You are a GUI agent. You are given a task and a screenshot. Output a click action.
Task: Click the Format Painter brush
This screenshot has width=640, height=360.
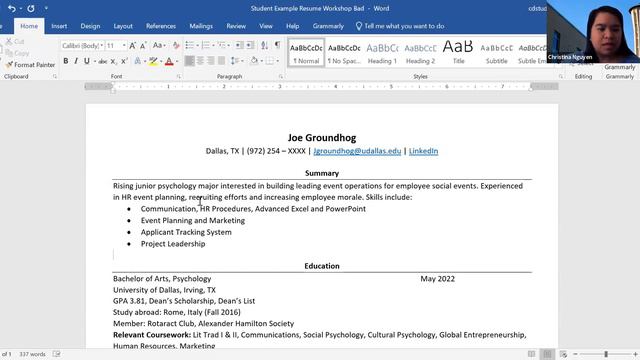pos(9,64)
